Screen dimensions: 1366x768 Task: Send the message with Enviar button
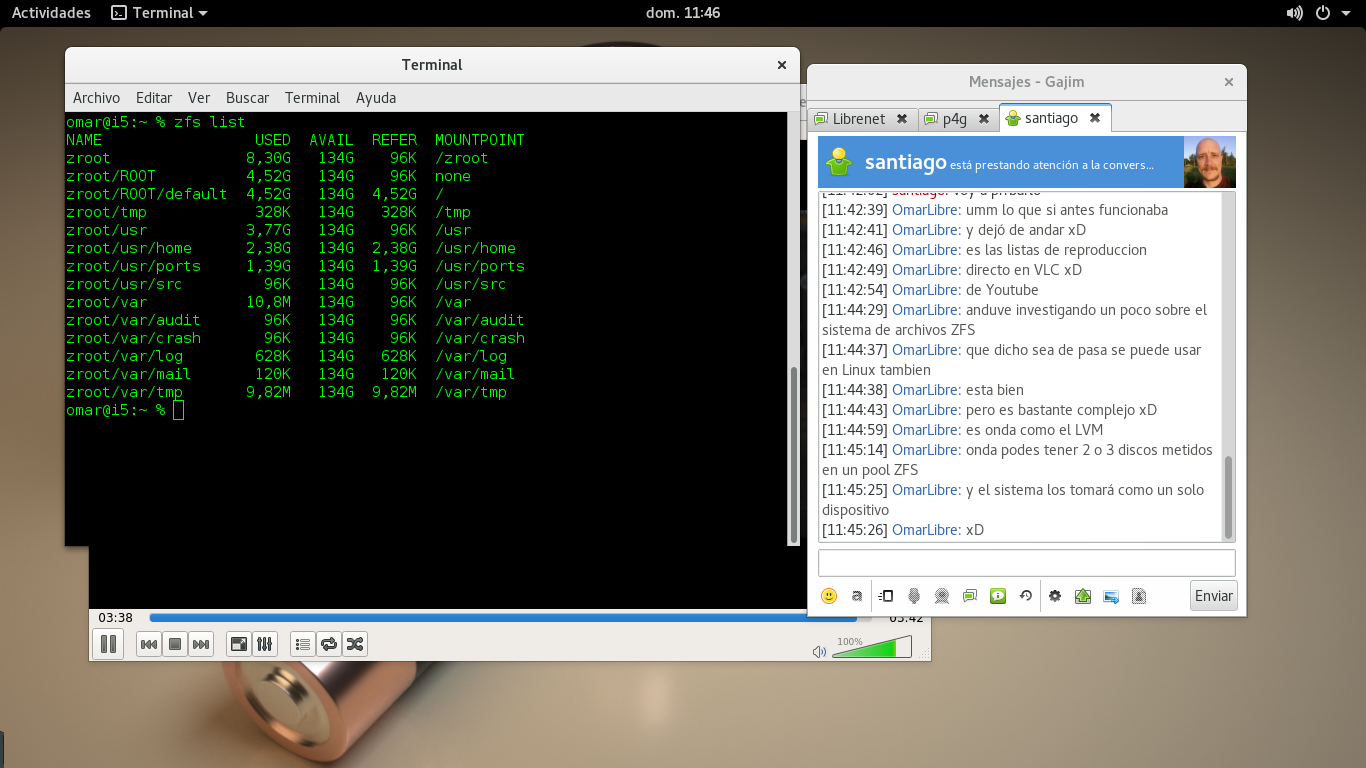[1214, 596]
